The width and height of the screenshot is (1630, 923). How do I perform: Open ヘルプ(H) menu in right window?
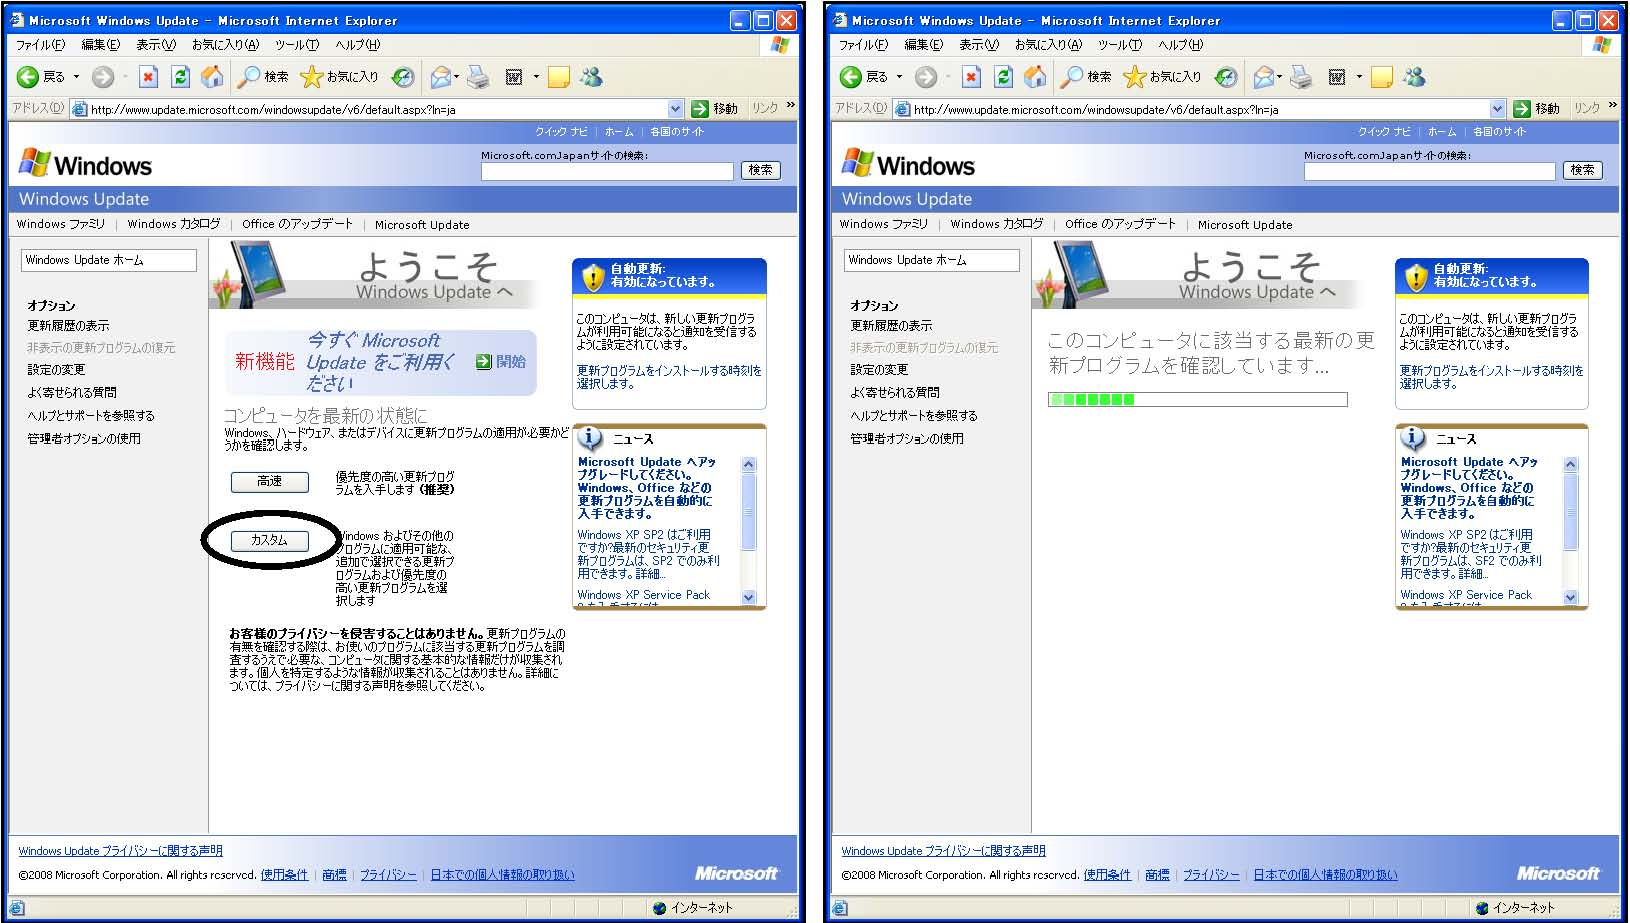[1181, 45]
